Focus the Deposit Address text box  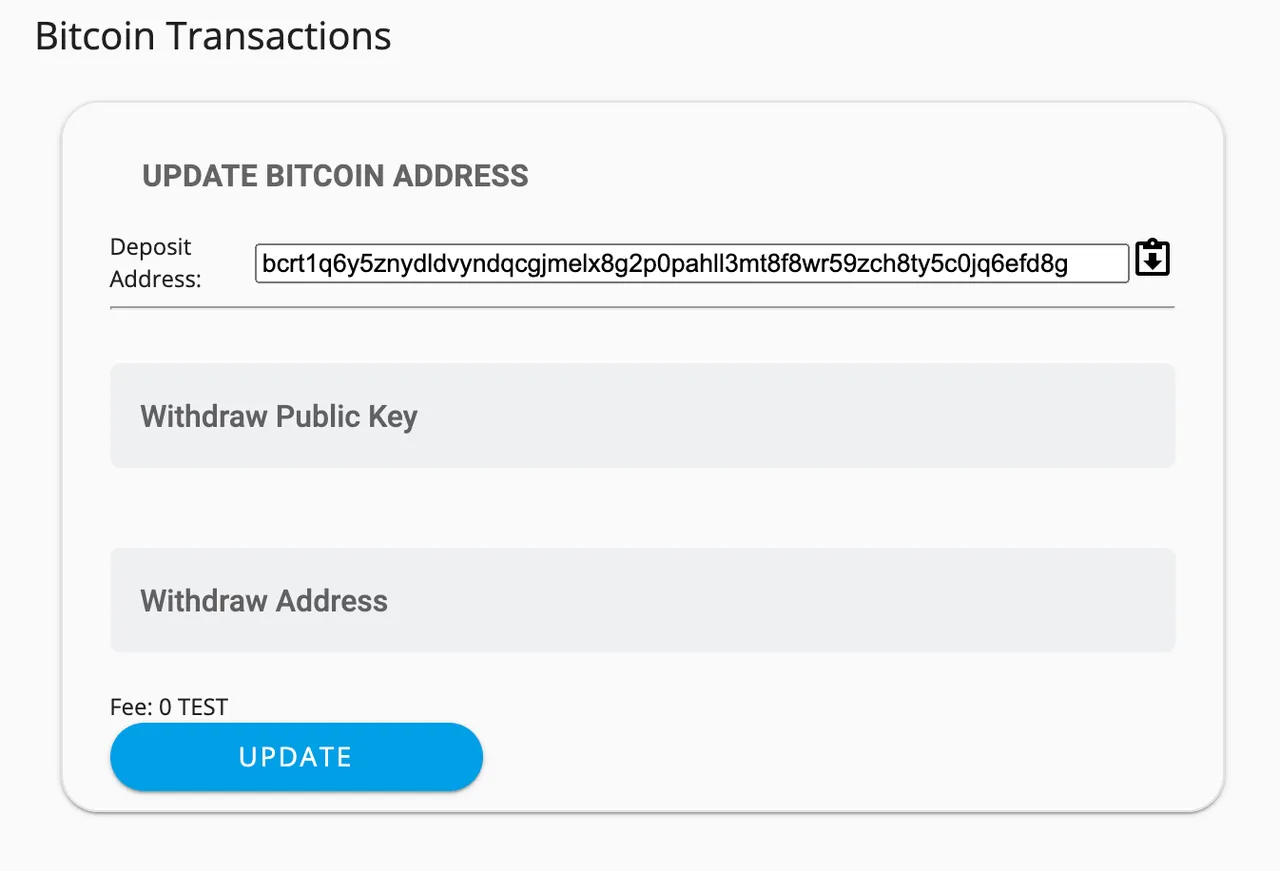692,263
